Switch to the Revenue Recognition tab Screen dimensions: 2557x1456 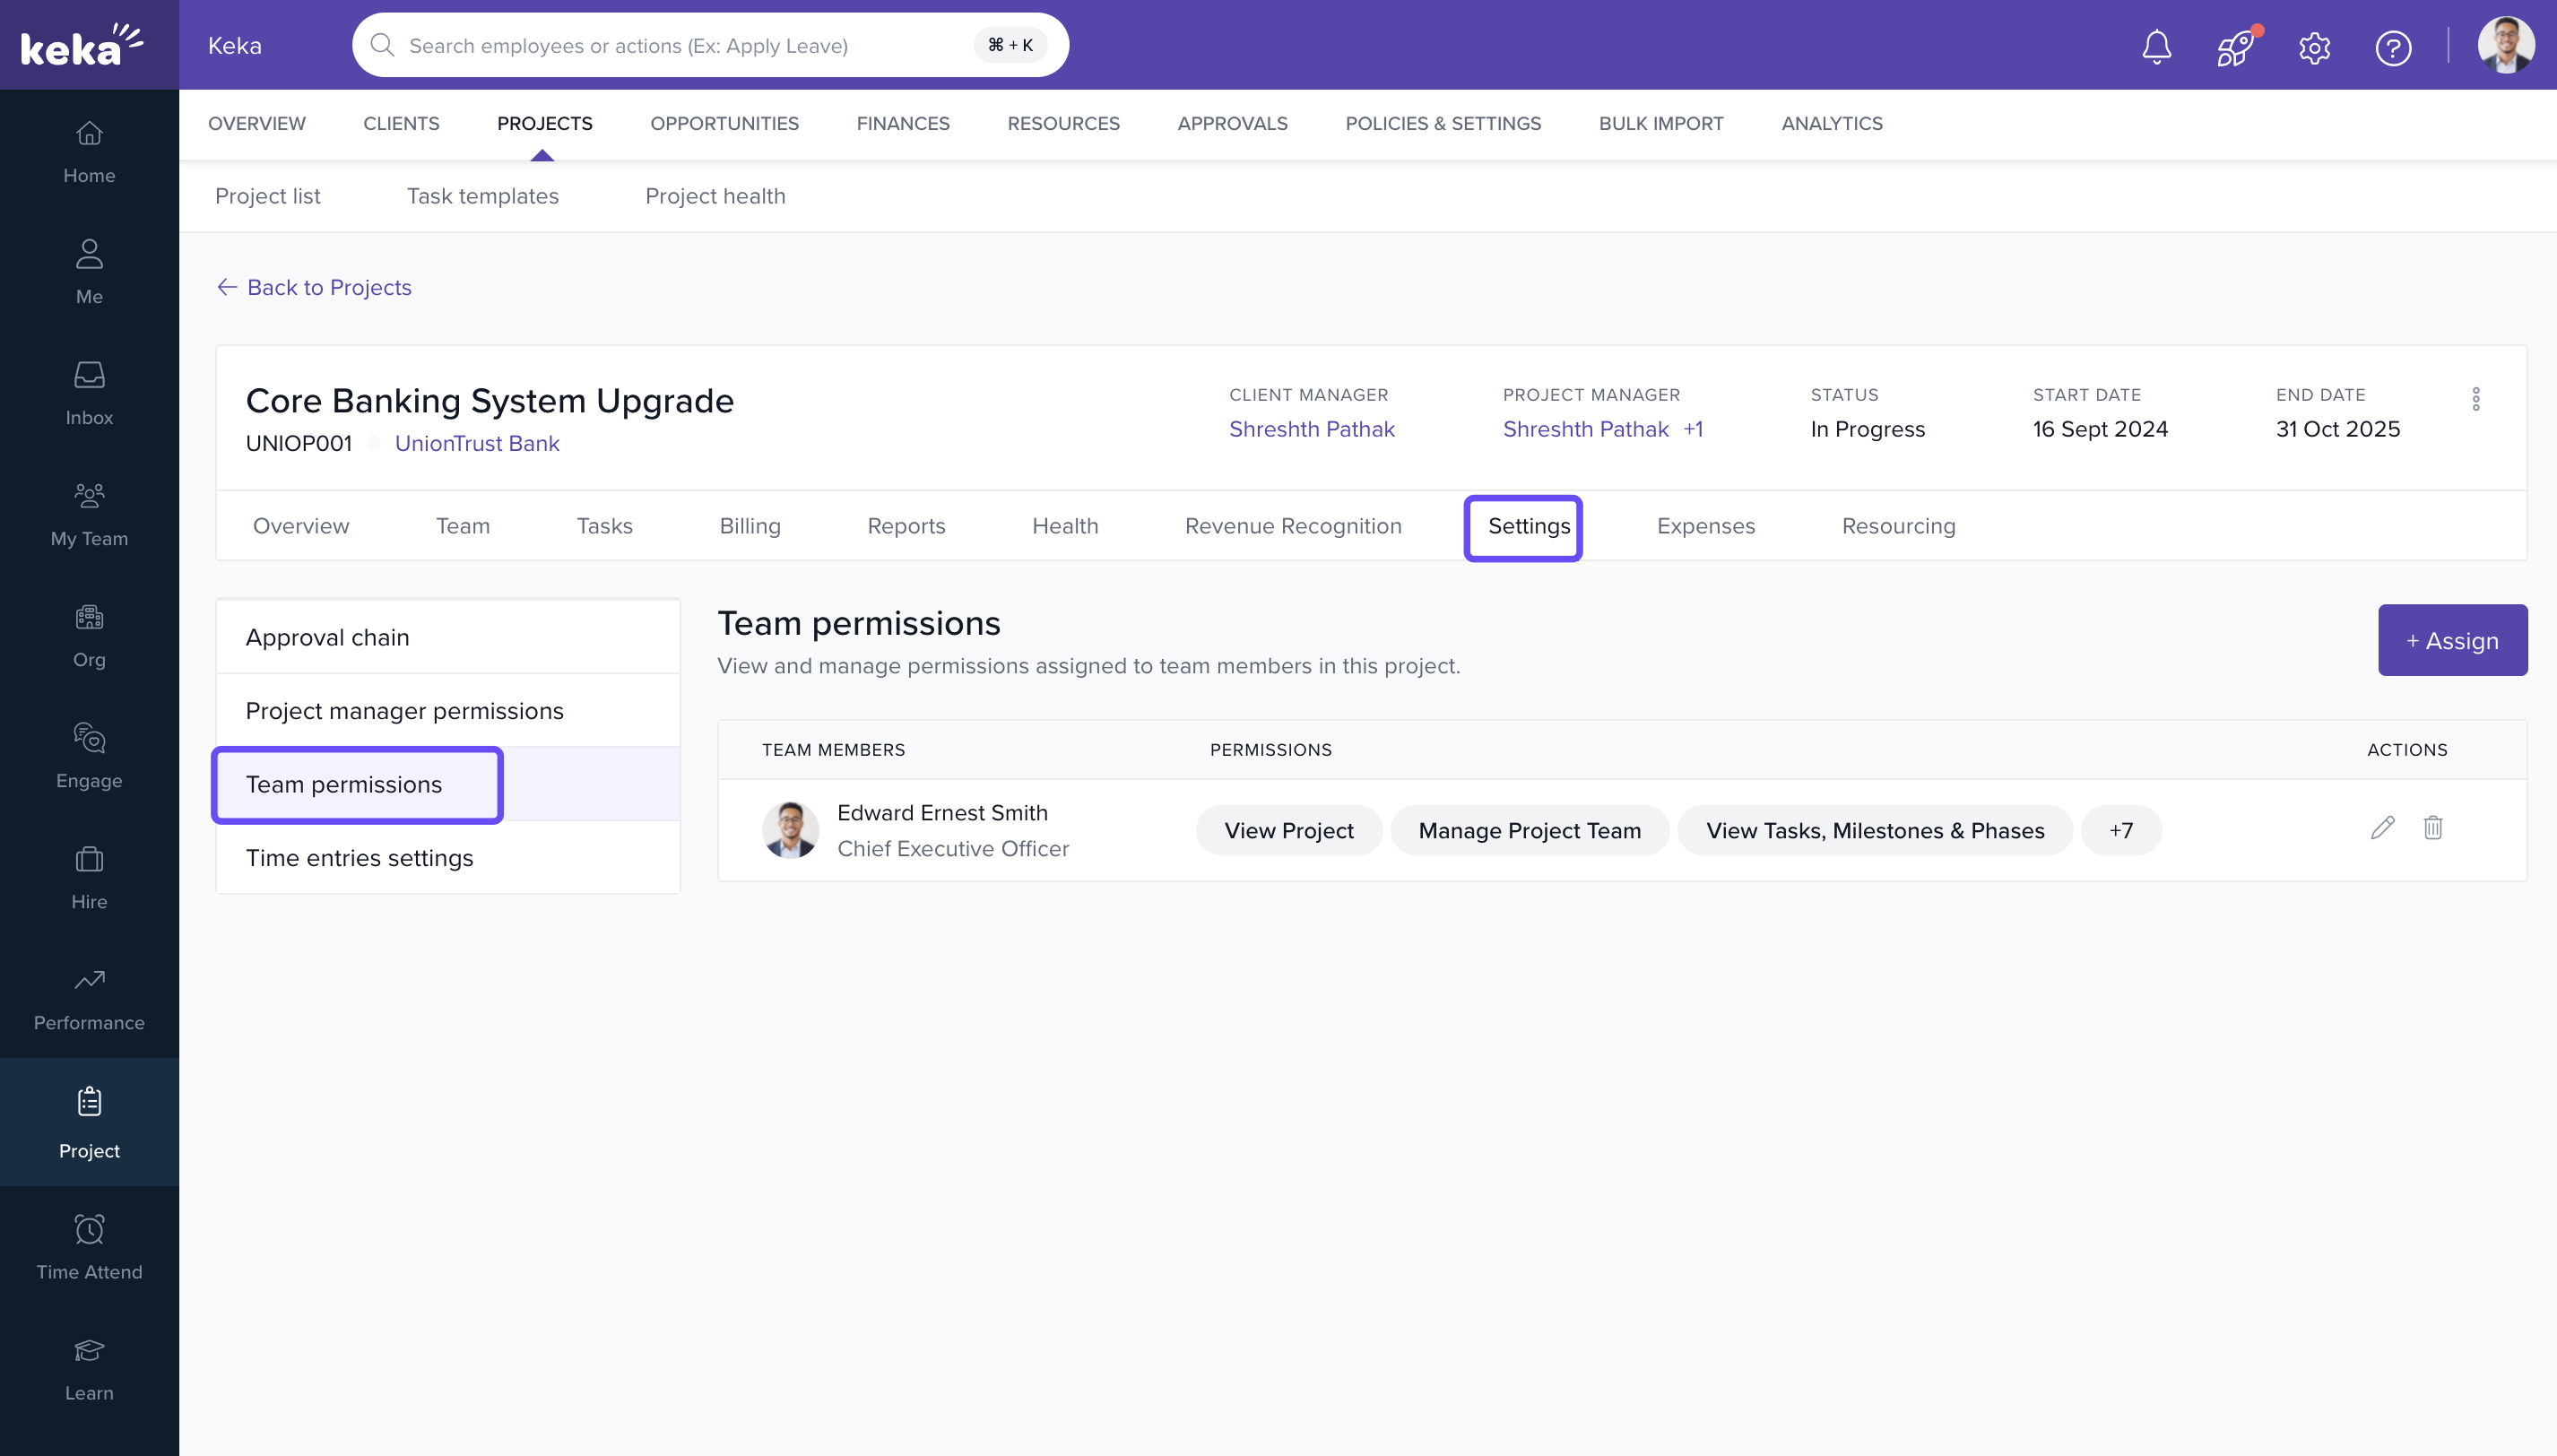pyautogui.click(x=1292, y=526)
